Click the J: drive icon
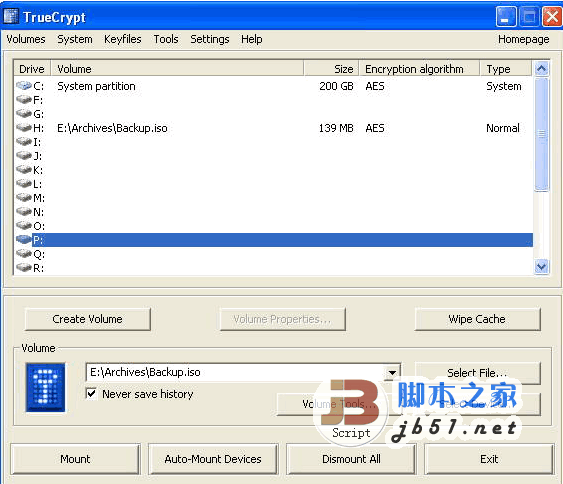The width and height of the screenshot is (563, 484). click(x=24, y=155)
